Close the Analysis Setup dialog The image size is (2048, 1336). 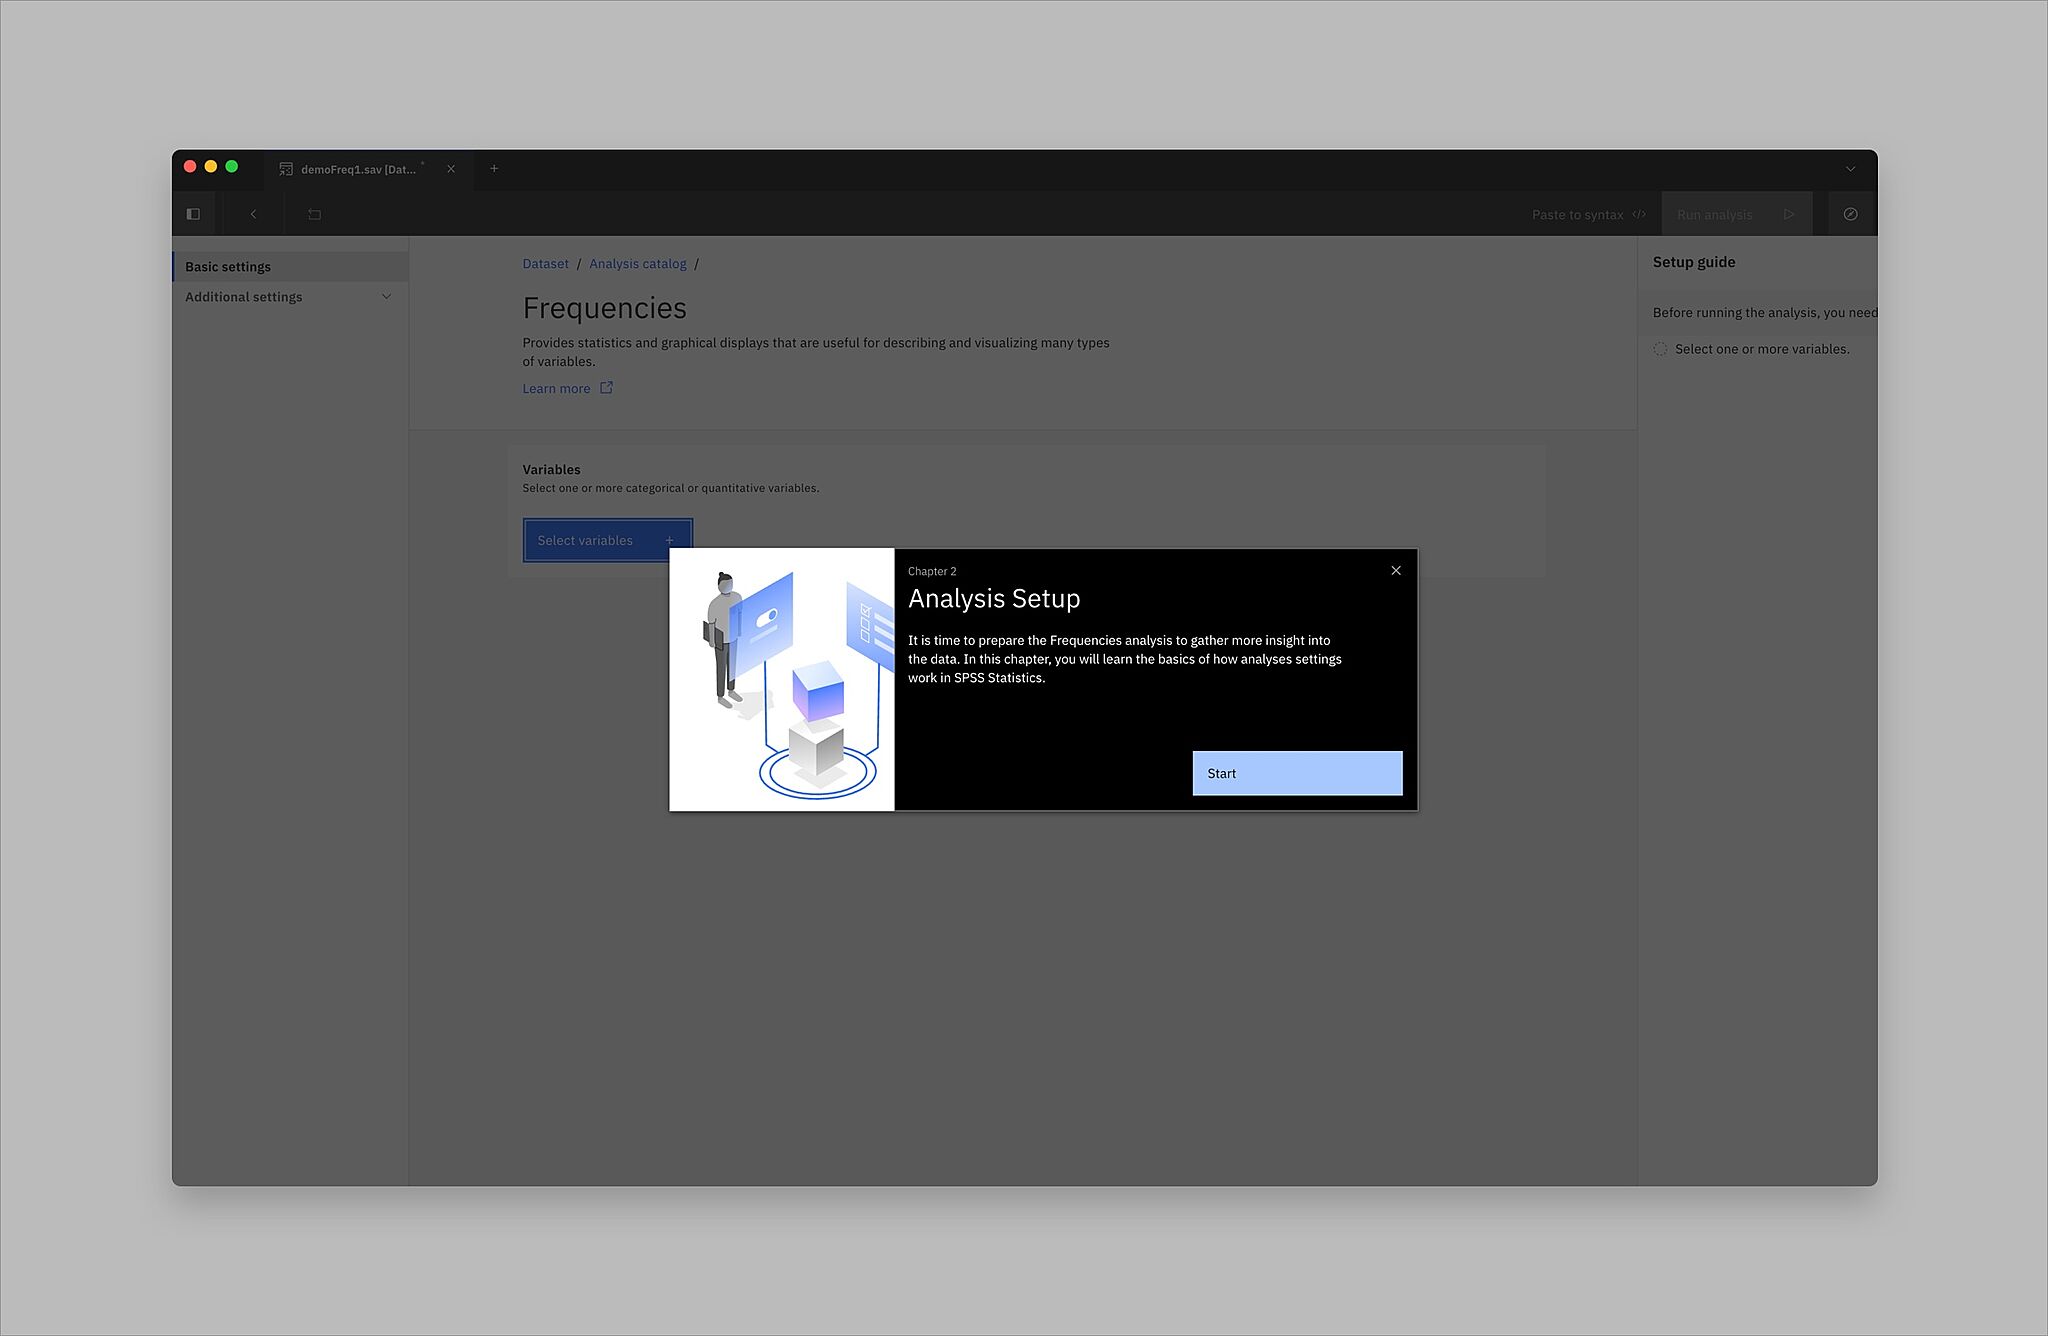click(1396, 571)
